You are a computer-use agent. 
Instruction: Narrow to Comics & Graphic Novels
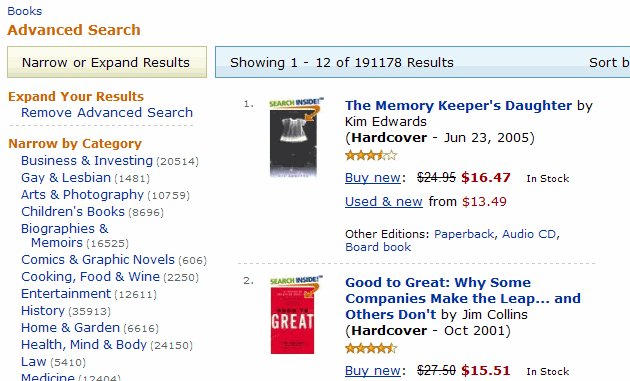point(98,260)
